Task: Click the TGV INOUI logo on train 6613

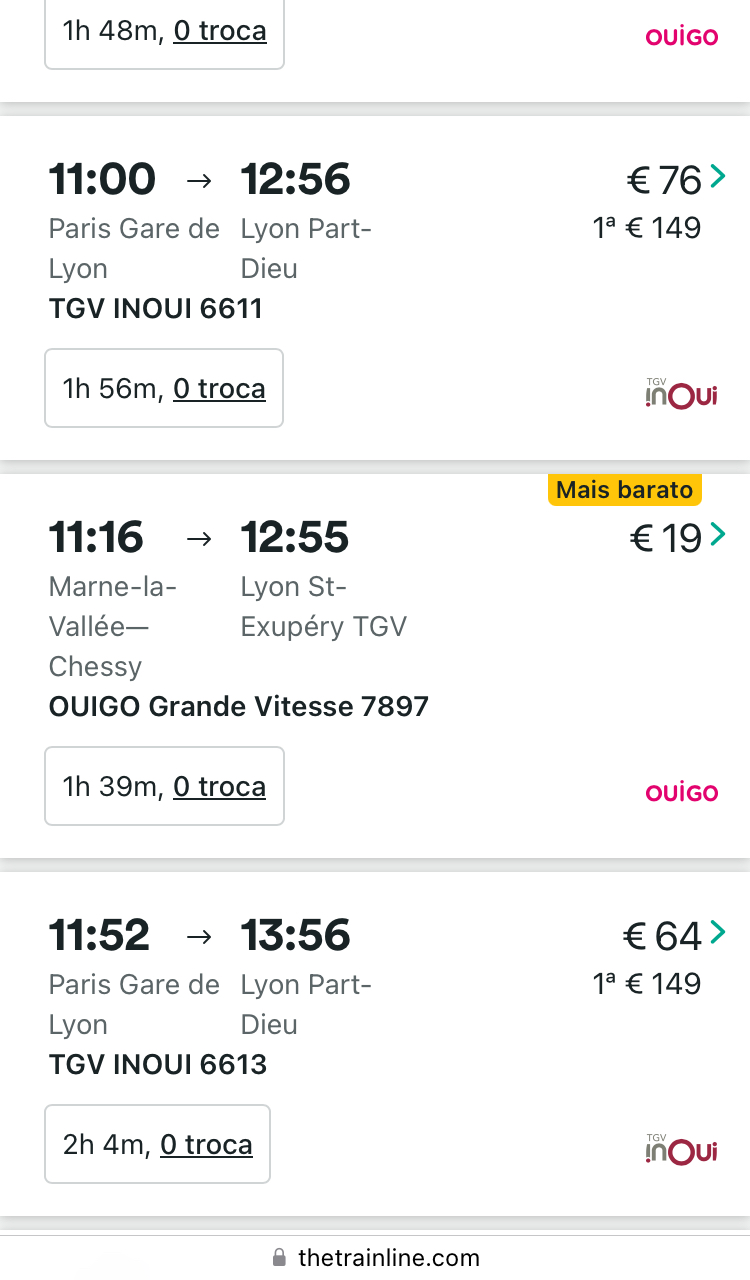Action: [x=682, y=1150]
